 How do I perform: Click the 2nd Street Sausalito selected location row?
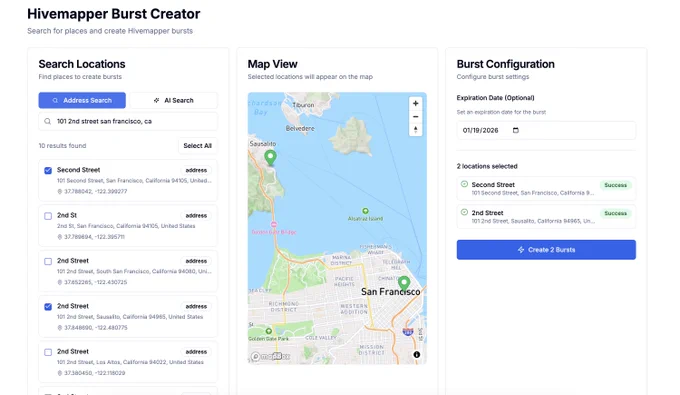click(x=546, y=217)
